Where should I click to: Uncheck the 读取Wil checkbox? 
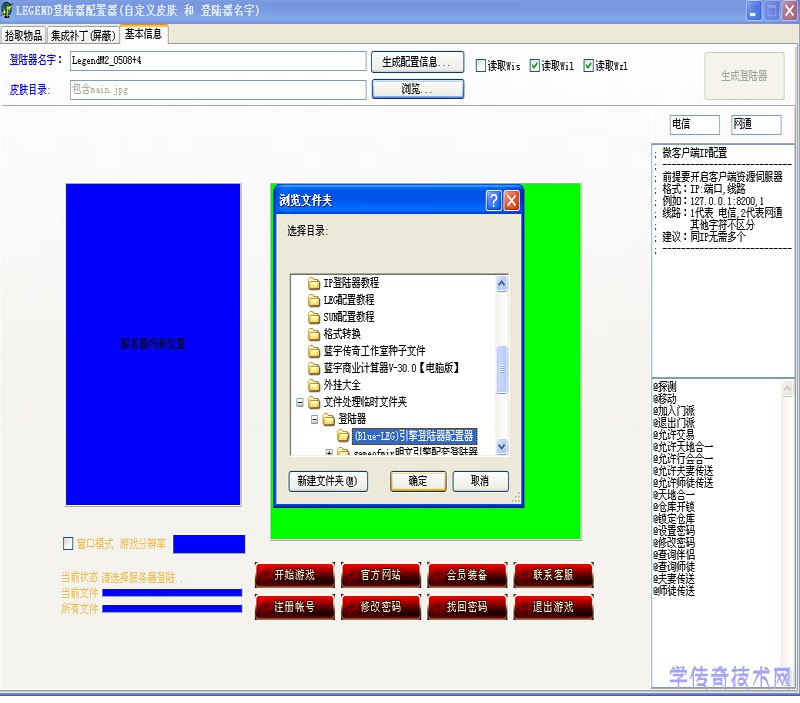pos(535,66)
